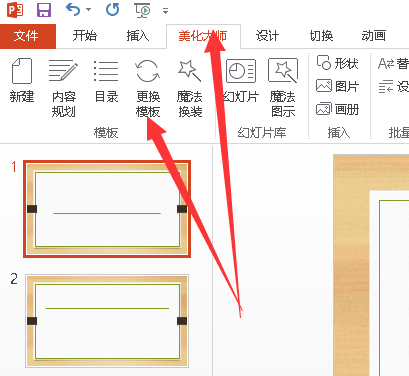This screenshot has width=409, height=376.
Task: Select slide 2 thumbnail
Action: pos(107,321)
